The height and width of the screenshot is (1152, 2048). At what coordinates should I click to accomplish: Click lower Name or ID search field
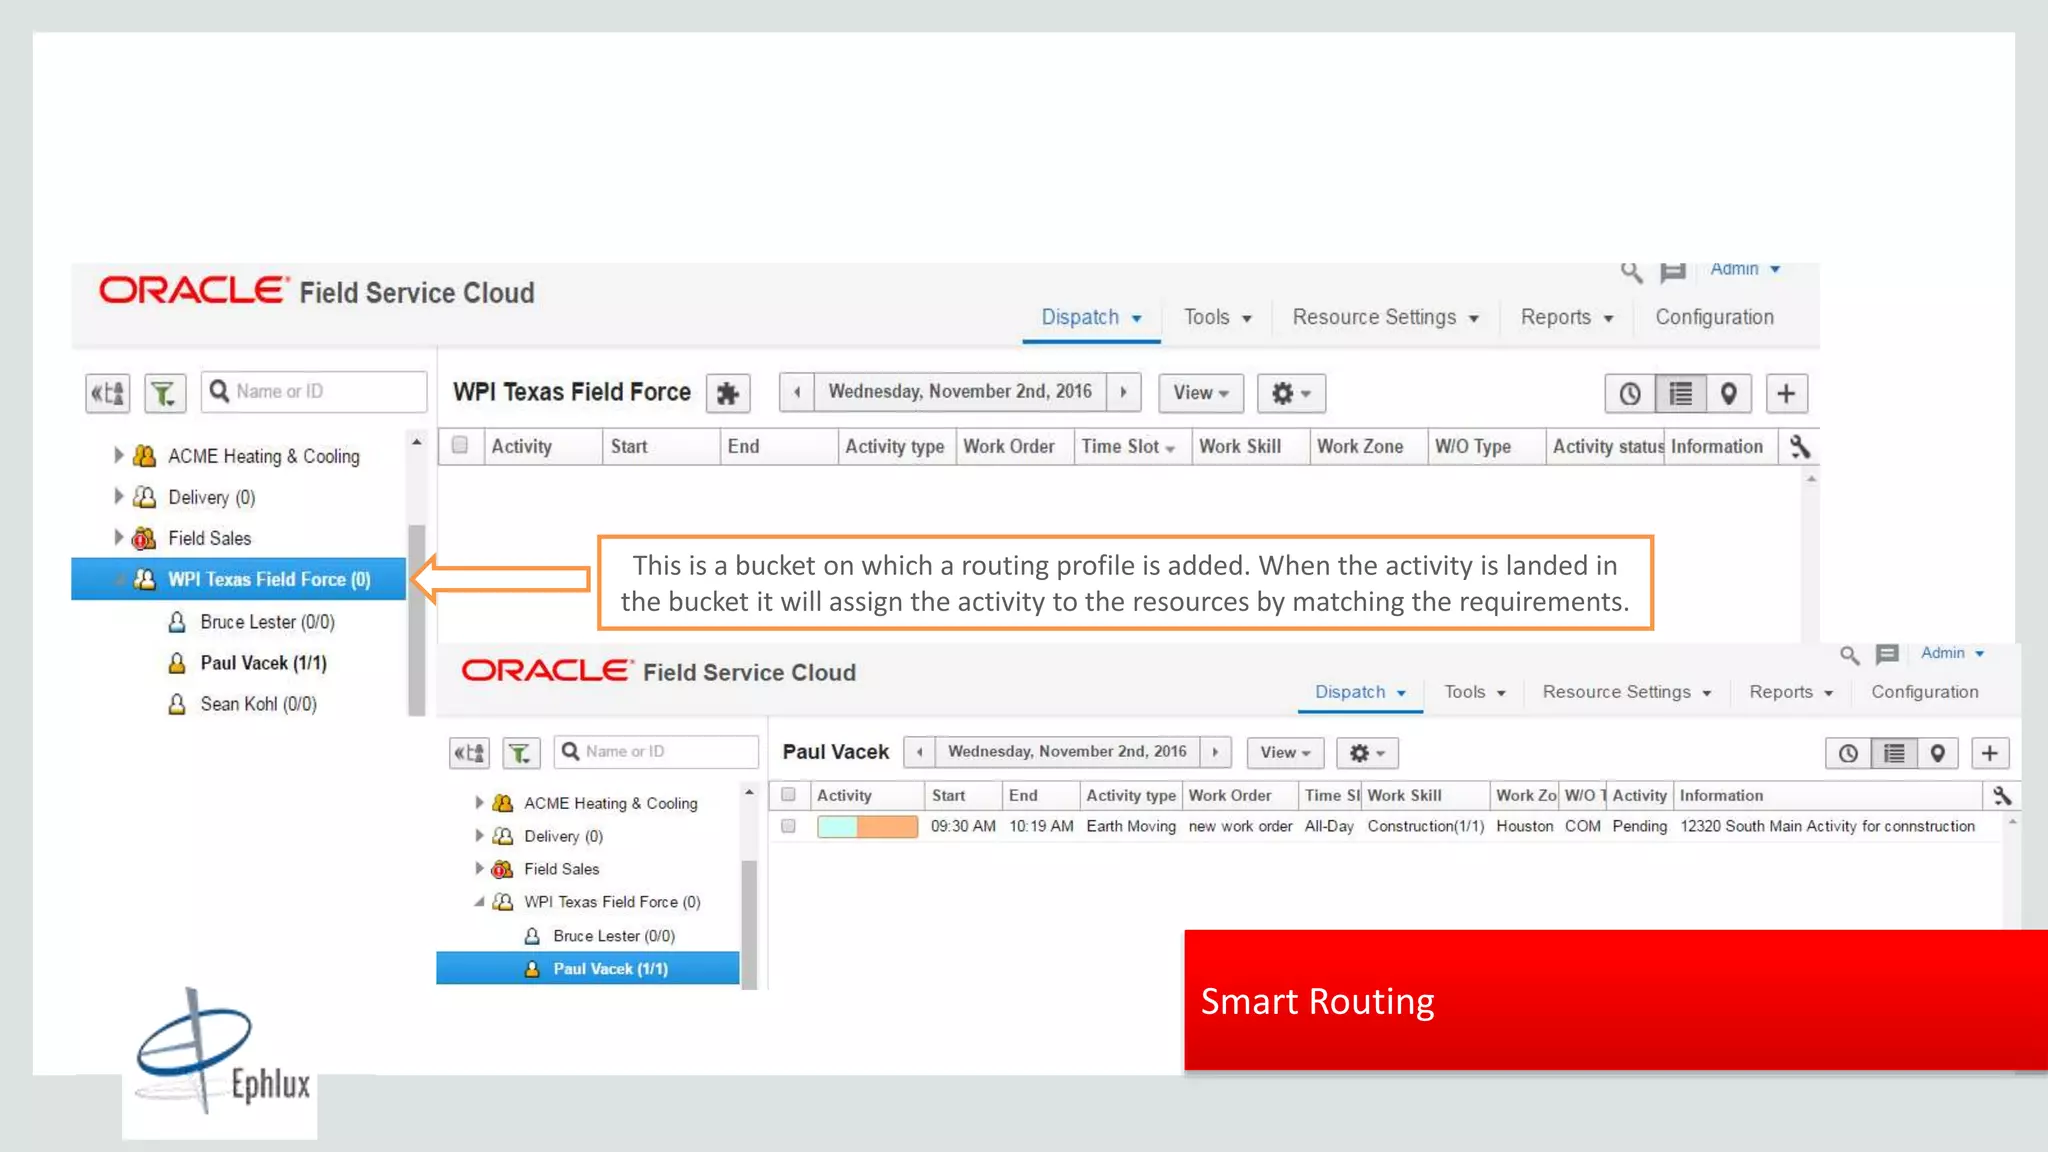(x=656, y=752)
